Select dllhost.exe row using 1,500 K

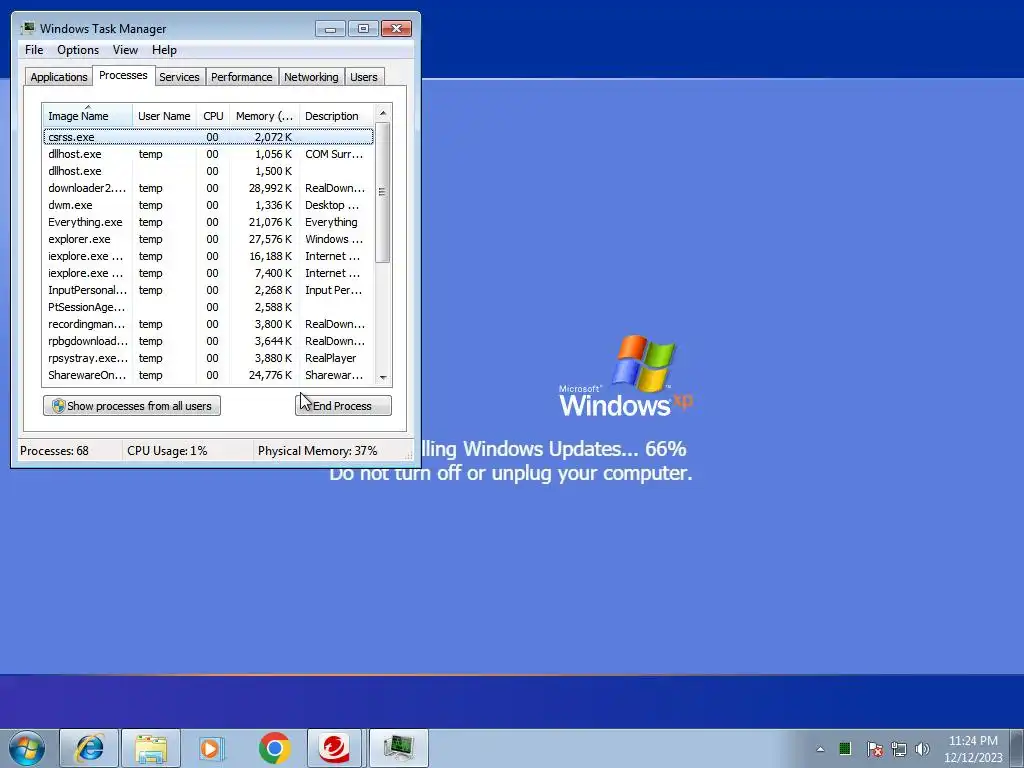coord(208,171)
